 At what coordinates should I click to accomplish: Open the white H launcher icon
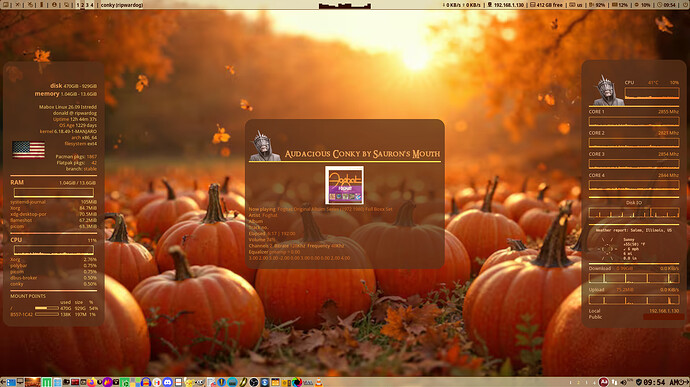point(157,382)
